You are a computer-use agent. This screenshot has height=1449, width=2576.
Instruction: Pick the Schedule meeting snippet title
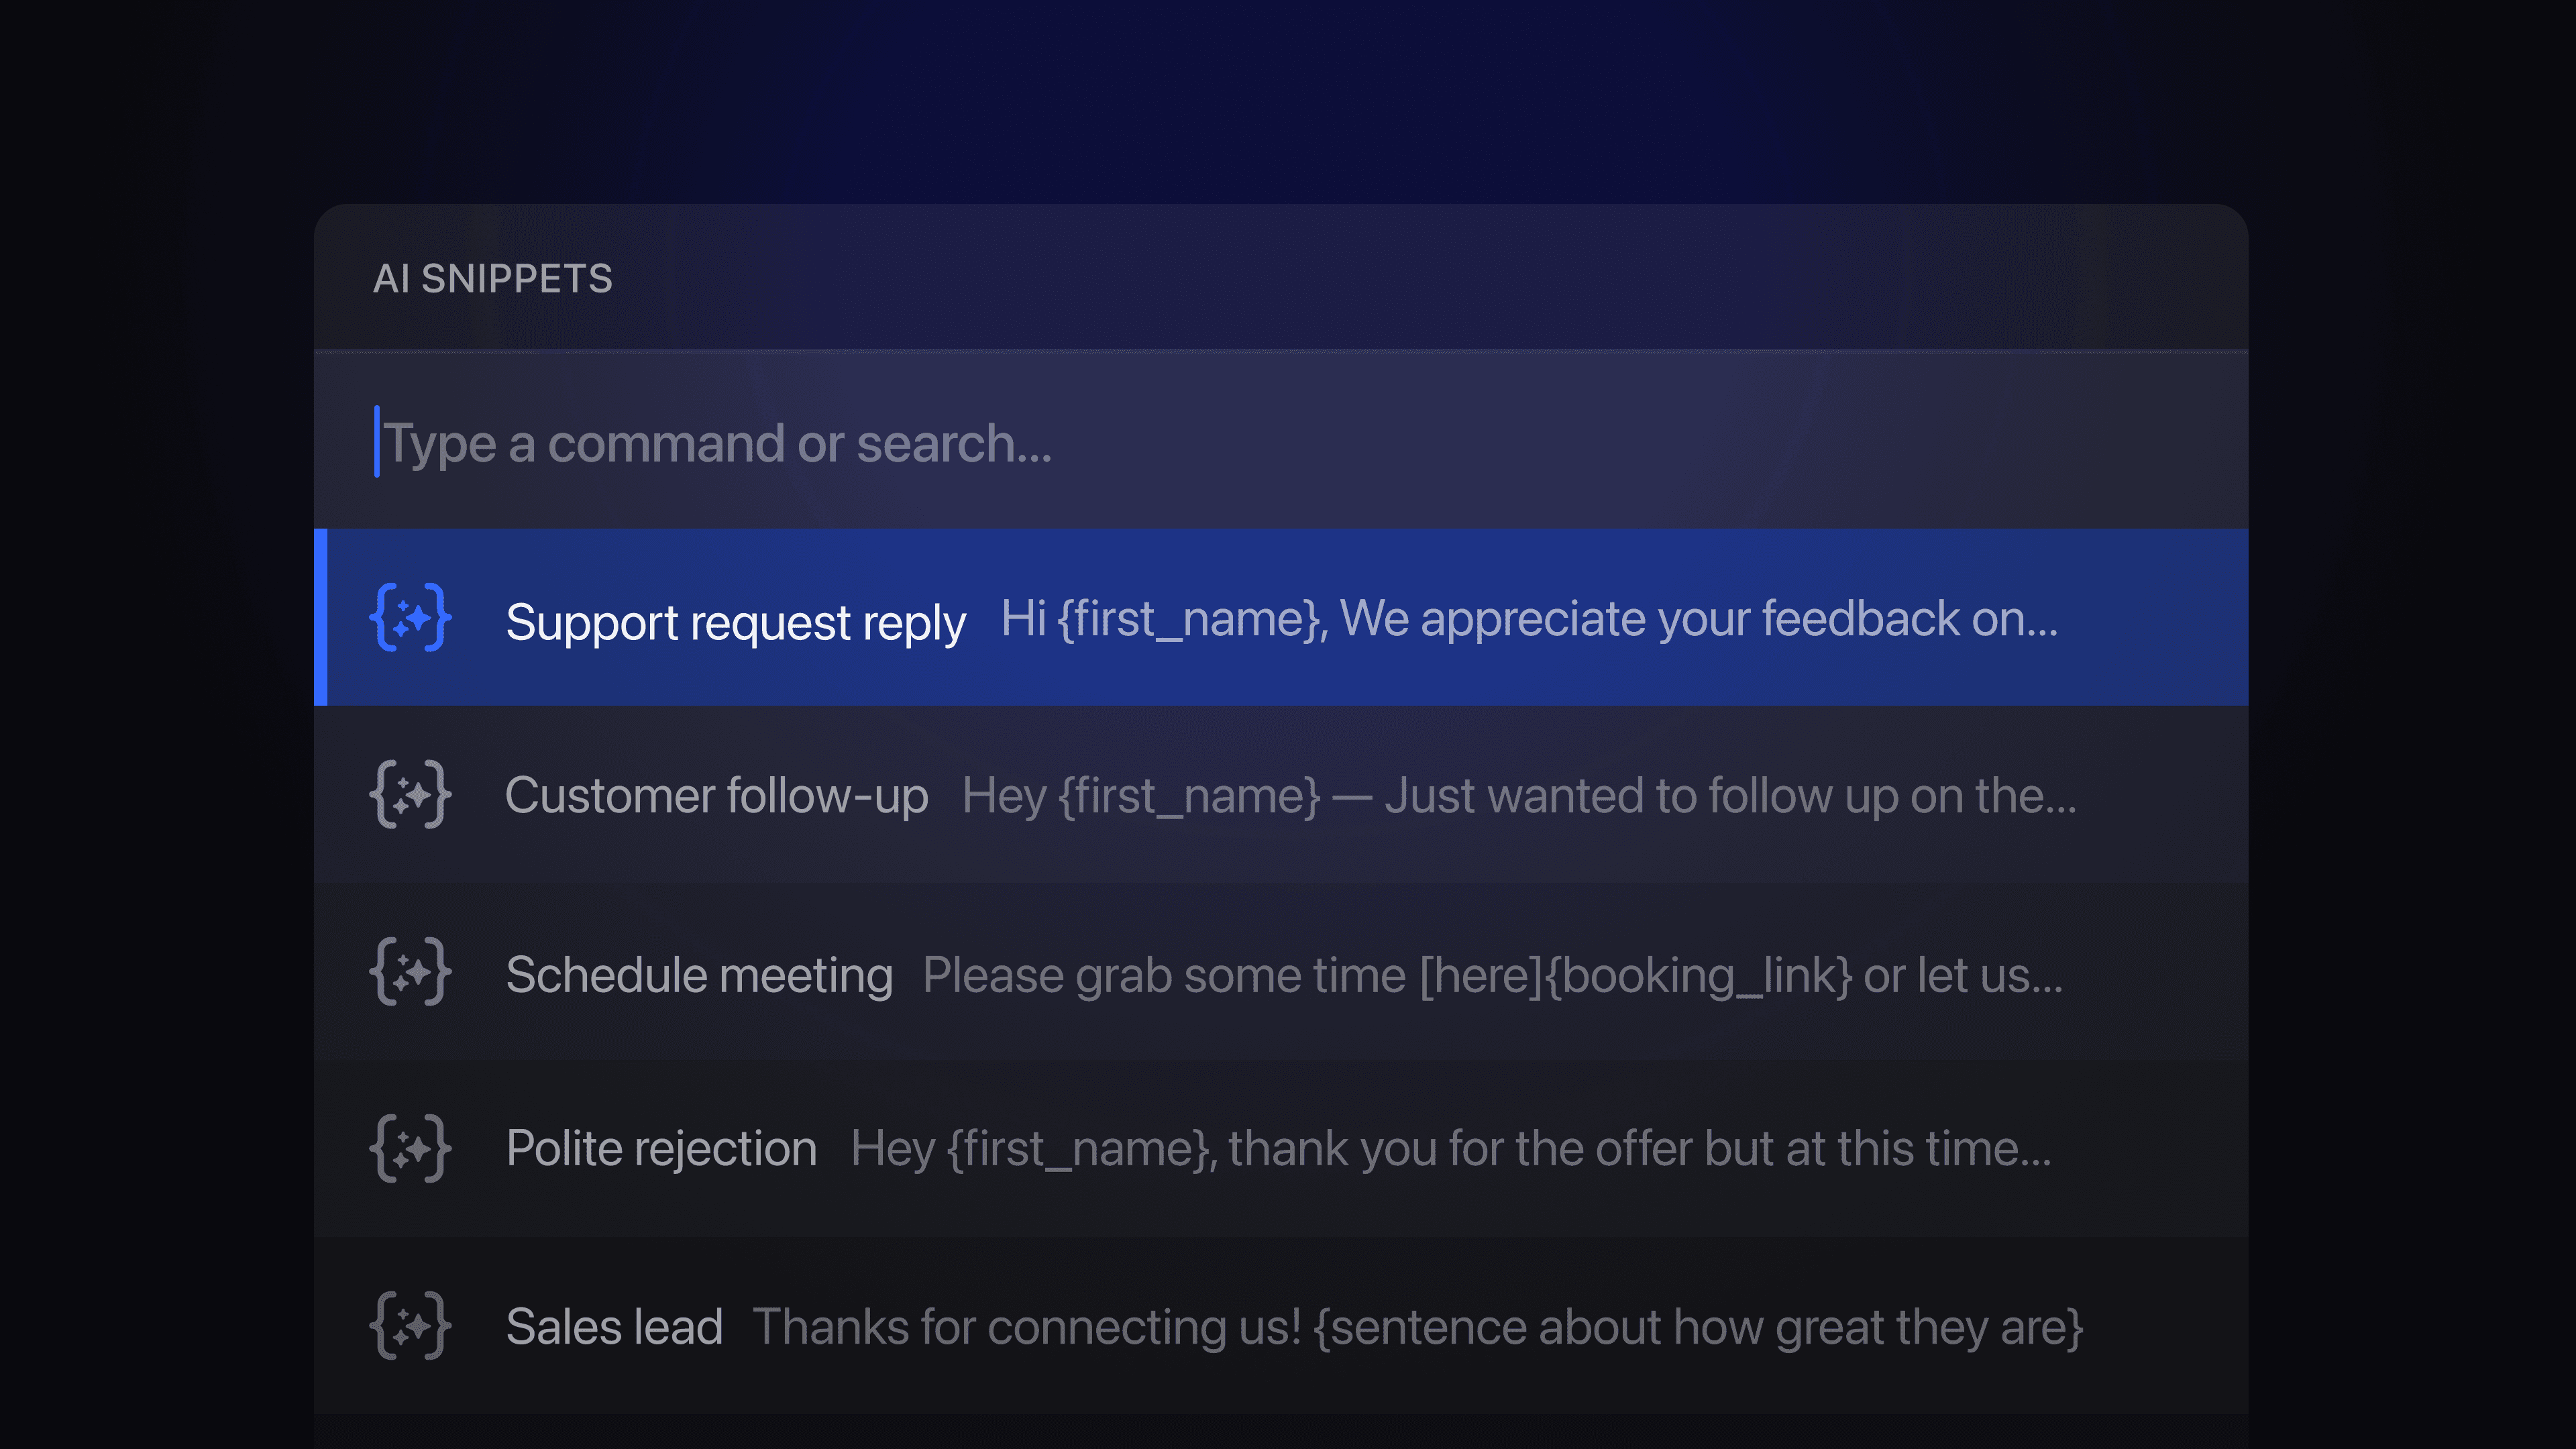click(699, 975)
